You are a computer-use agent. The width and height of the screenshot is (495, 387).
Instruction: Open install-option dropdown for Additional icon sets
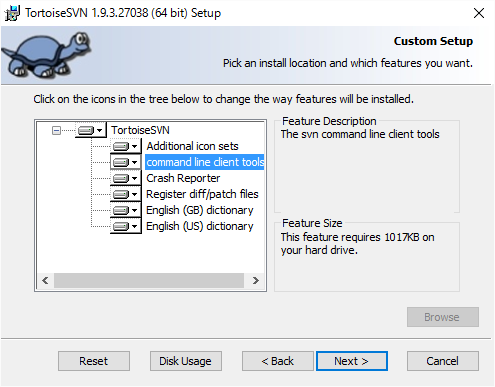click(x=126, y=146)
